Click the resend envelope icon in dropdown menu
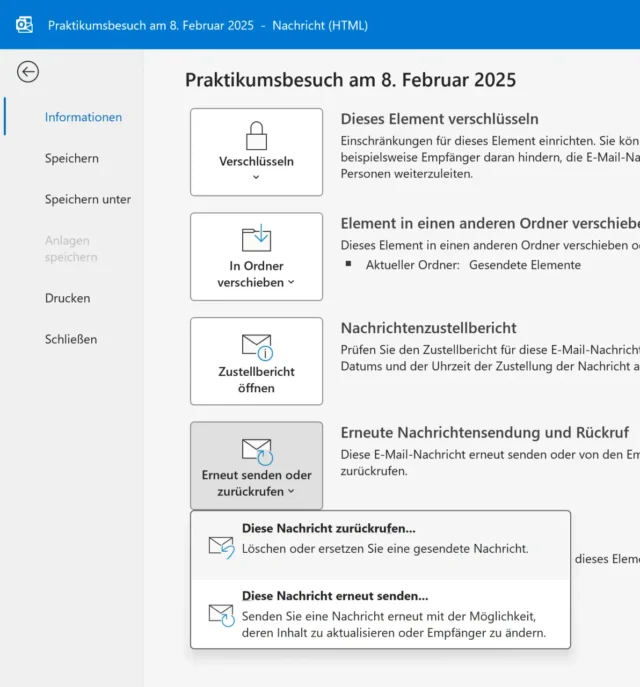Viewport: 640px width, 687px height. pyautogui.click(x=221, y=614)
